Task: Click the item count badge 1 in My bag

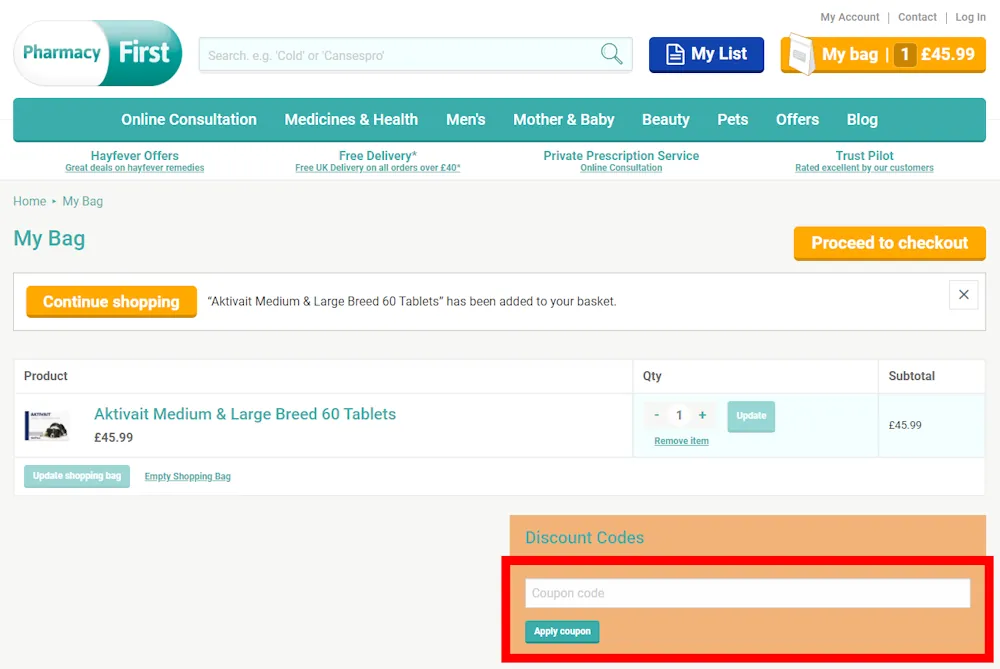Action: click(904, 55)
